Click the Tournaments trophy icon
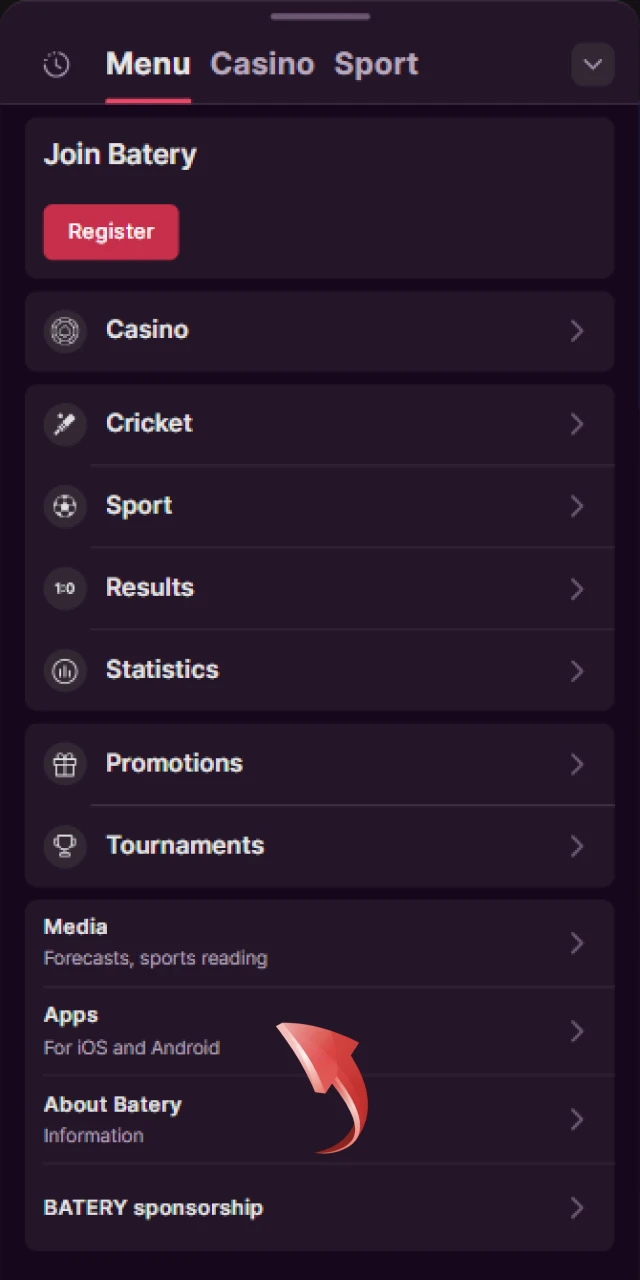The image size is (640, 1280). pyautogui.click(x=65, y=846)
